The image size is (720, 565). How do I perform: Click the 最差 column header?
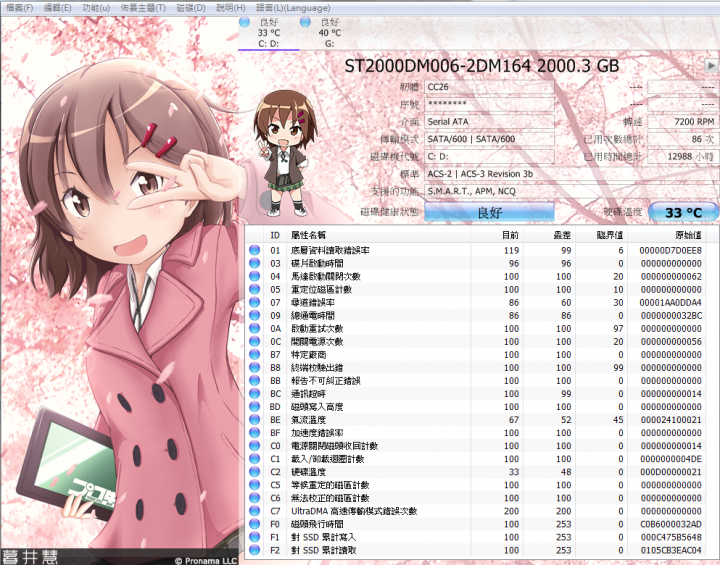pos(549,235)
